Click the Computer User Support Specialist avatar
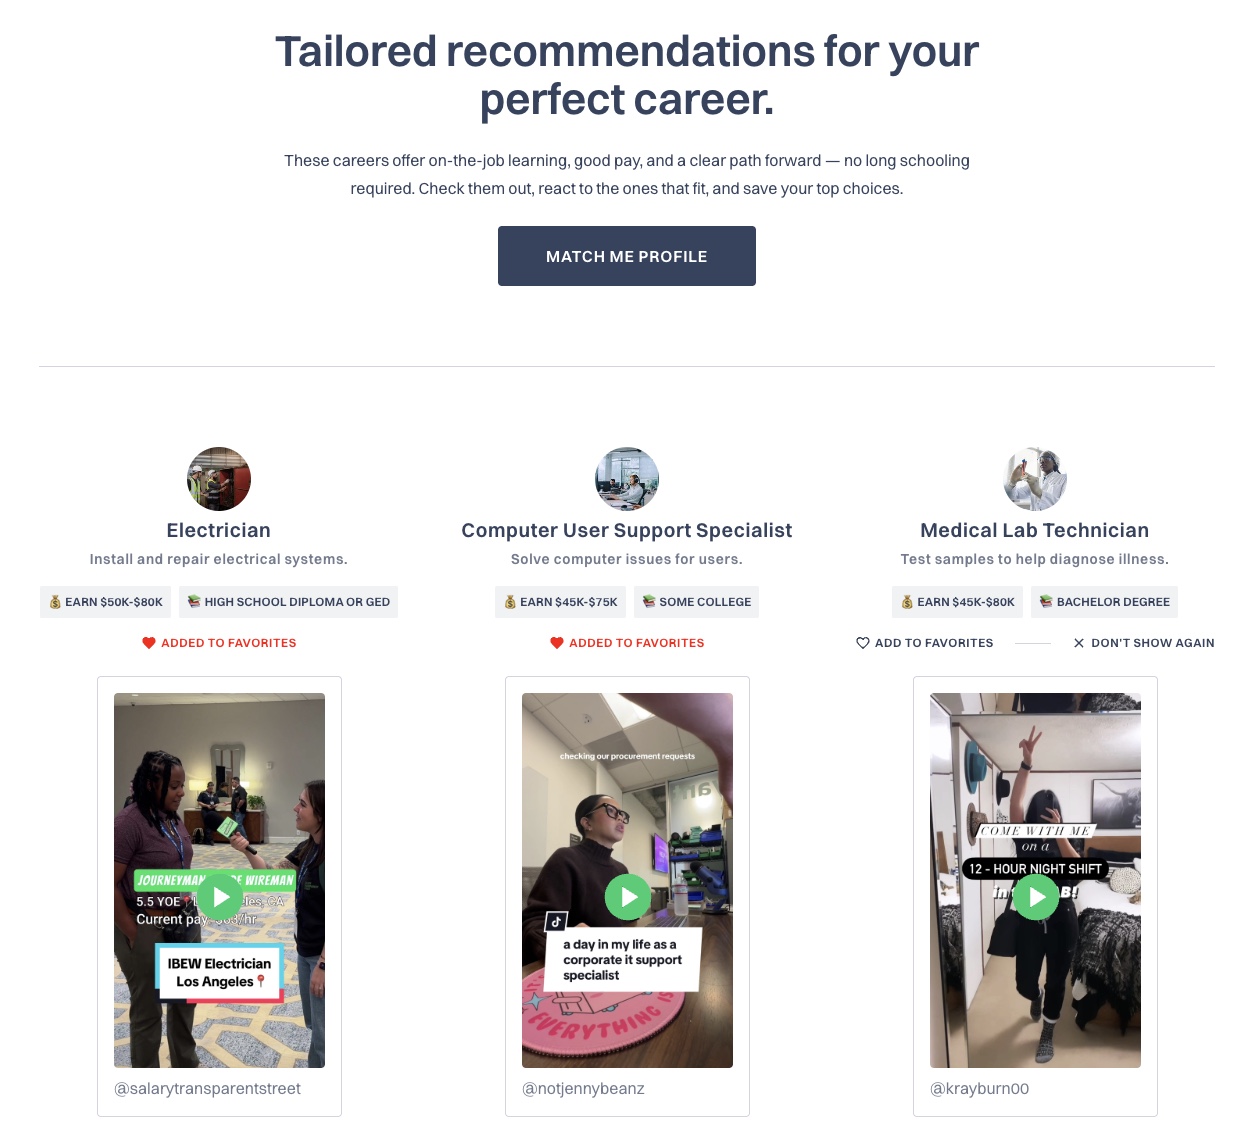The width and height of the screenshot is (1250, 1146). (x=627, y=479)
